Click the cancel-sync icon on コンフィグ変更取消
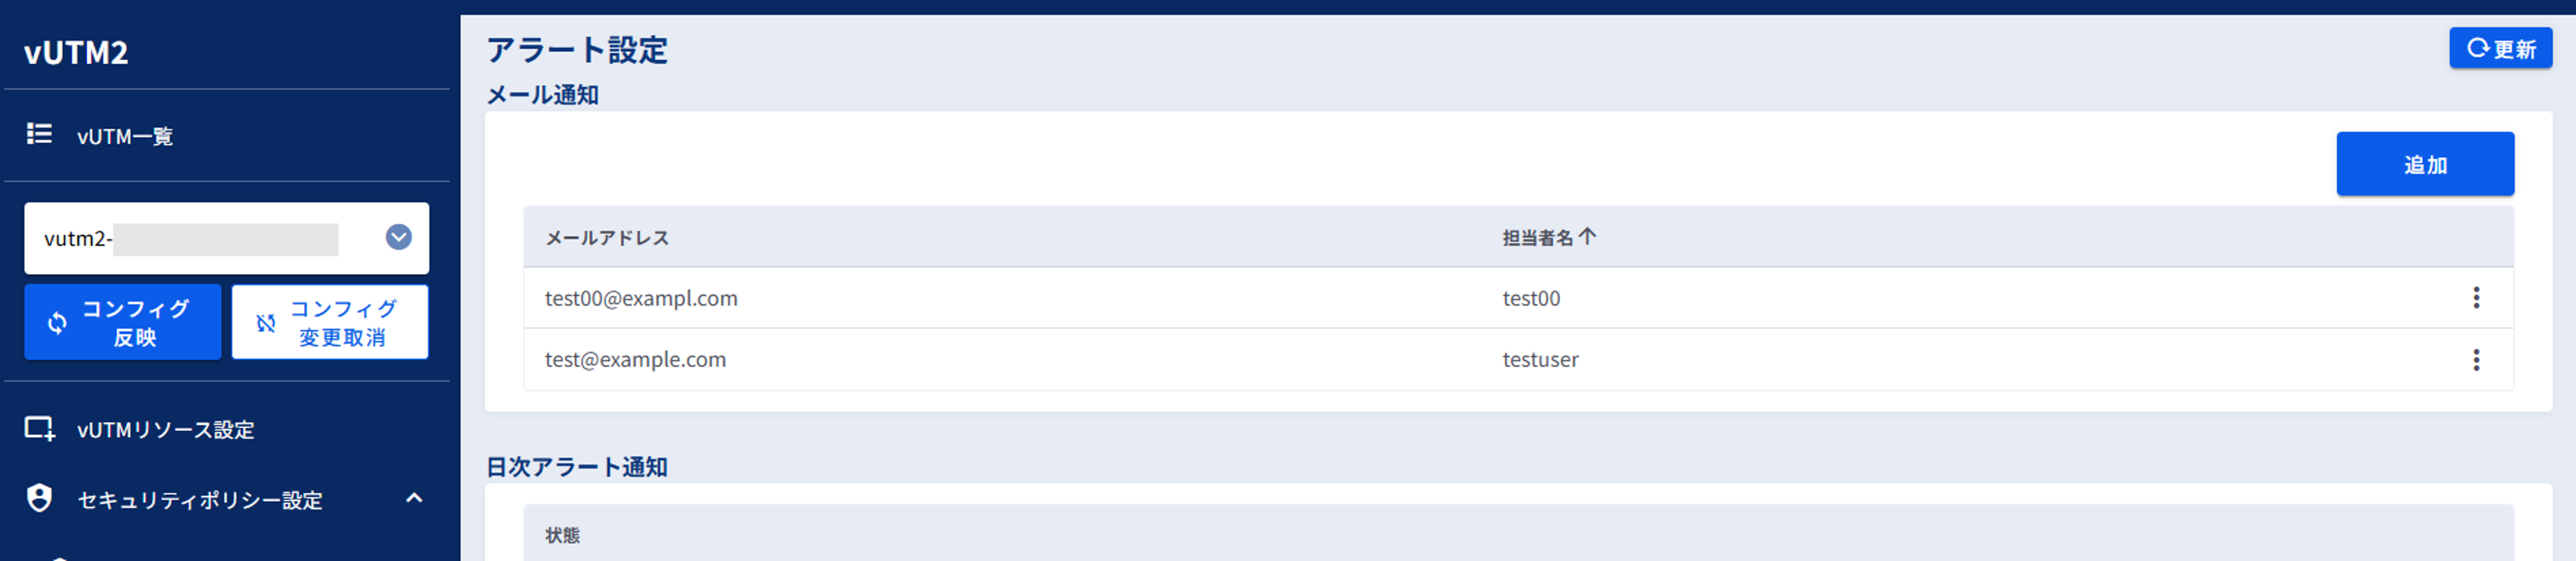This screenshot has height=561, width=2576. (x=266, y=323)
